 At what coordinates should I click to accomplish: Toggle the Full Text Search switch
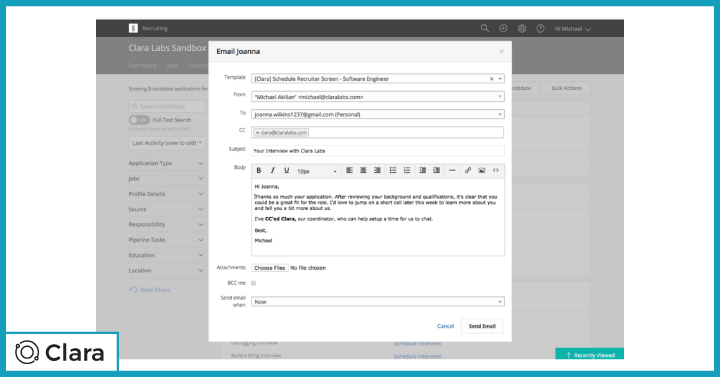pyautogui.click(x=139, y=120)
